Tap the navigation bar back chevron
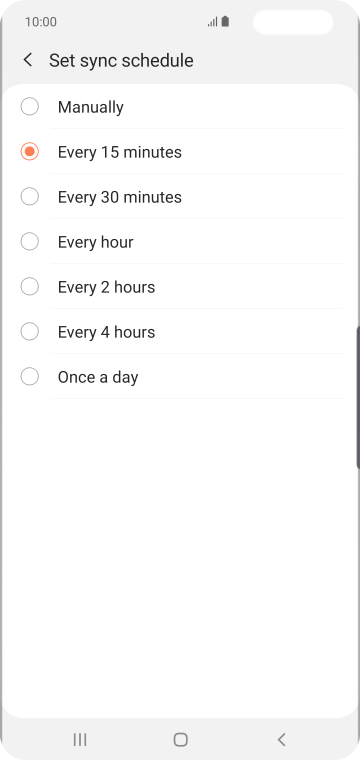360x760 pixels. pyautogui.click(x=281, y=739)
